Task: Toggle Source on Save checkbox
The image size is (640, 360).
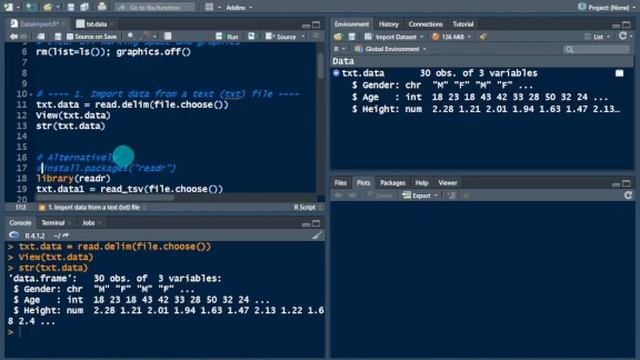Action: point(70,36)
